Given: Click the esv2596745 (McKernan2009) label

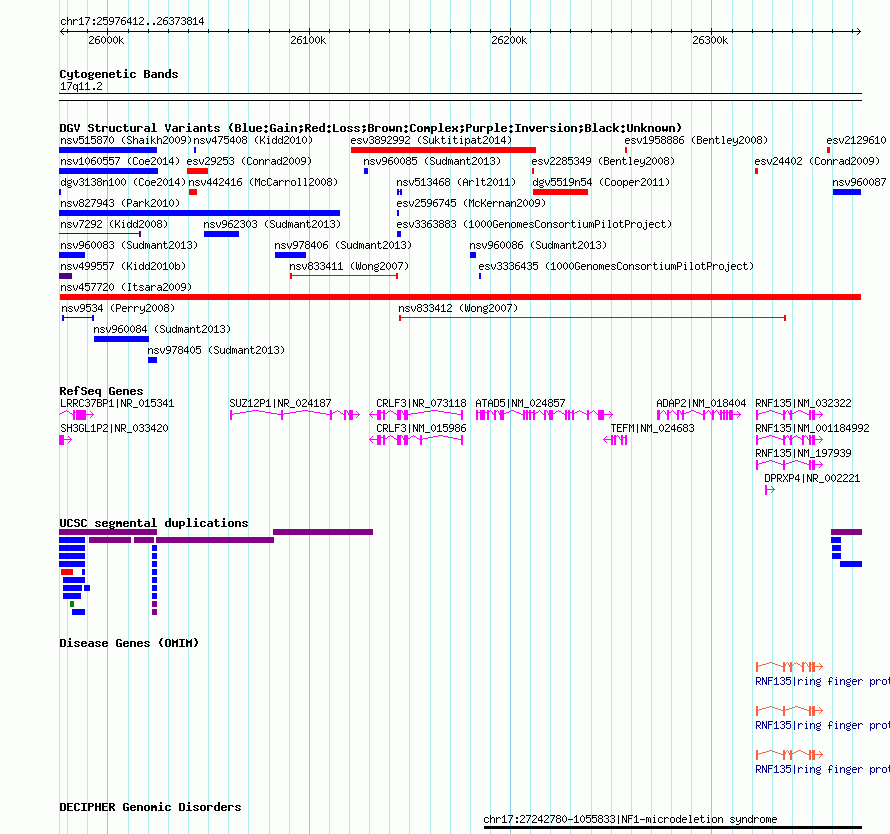Looking at the screenshot, I should 471,203.
